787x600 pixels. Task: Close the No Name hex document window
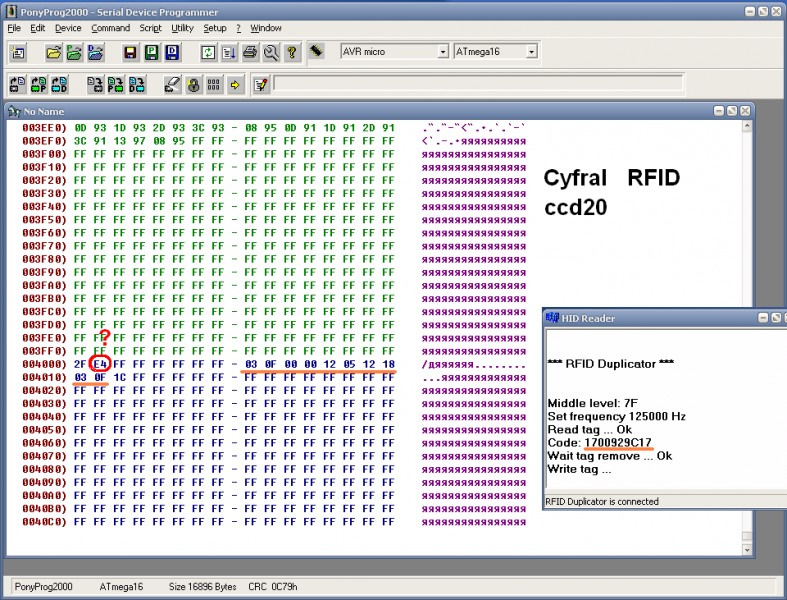click(x=744, y=110)
